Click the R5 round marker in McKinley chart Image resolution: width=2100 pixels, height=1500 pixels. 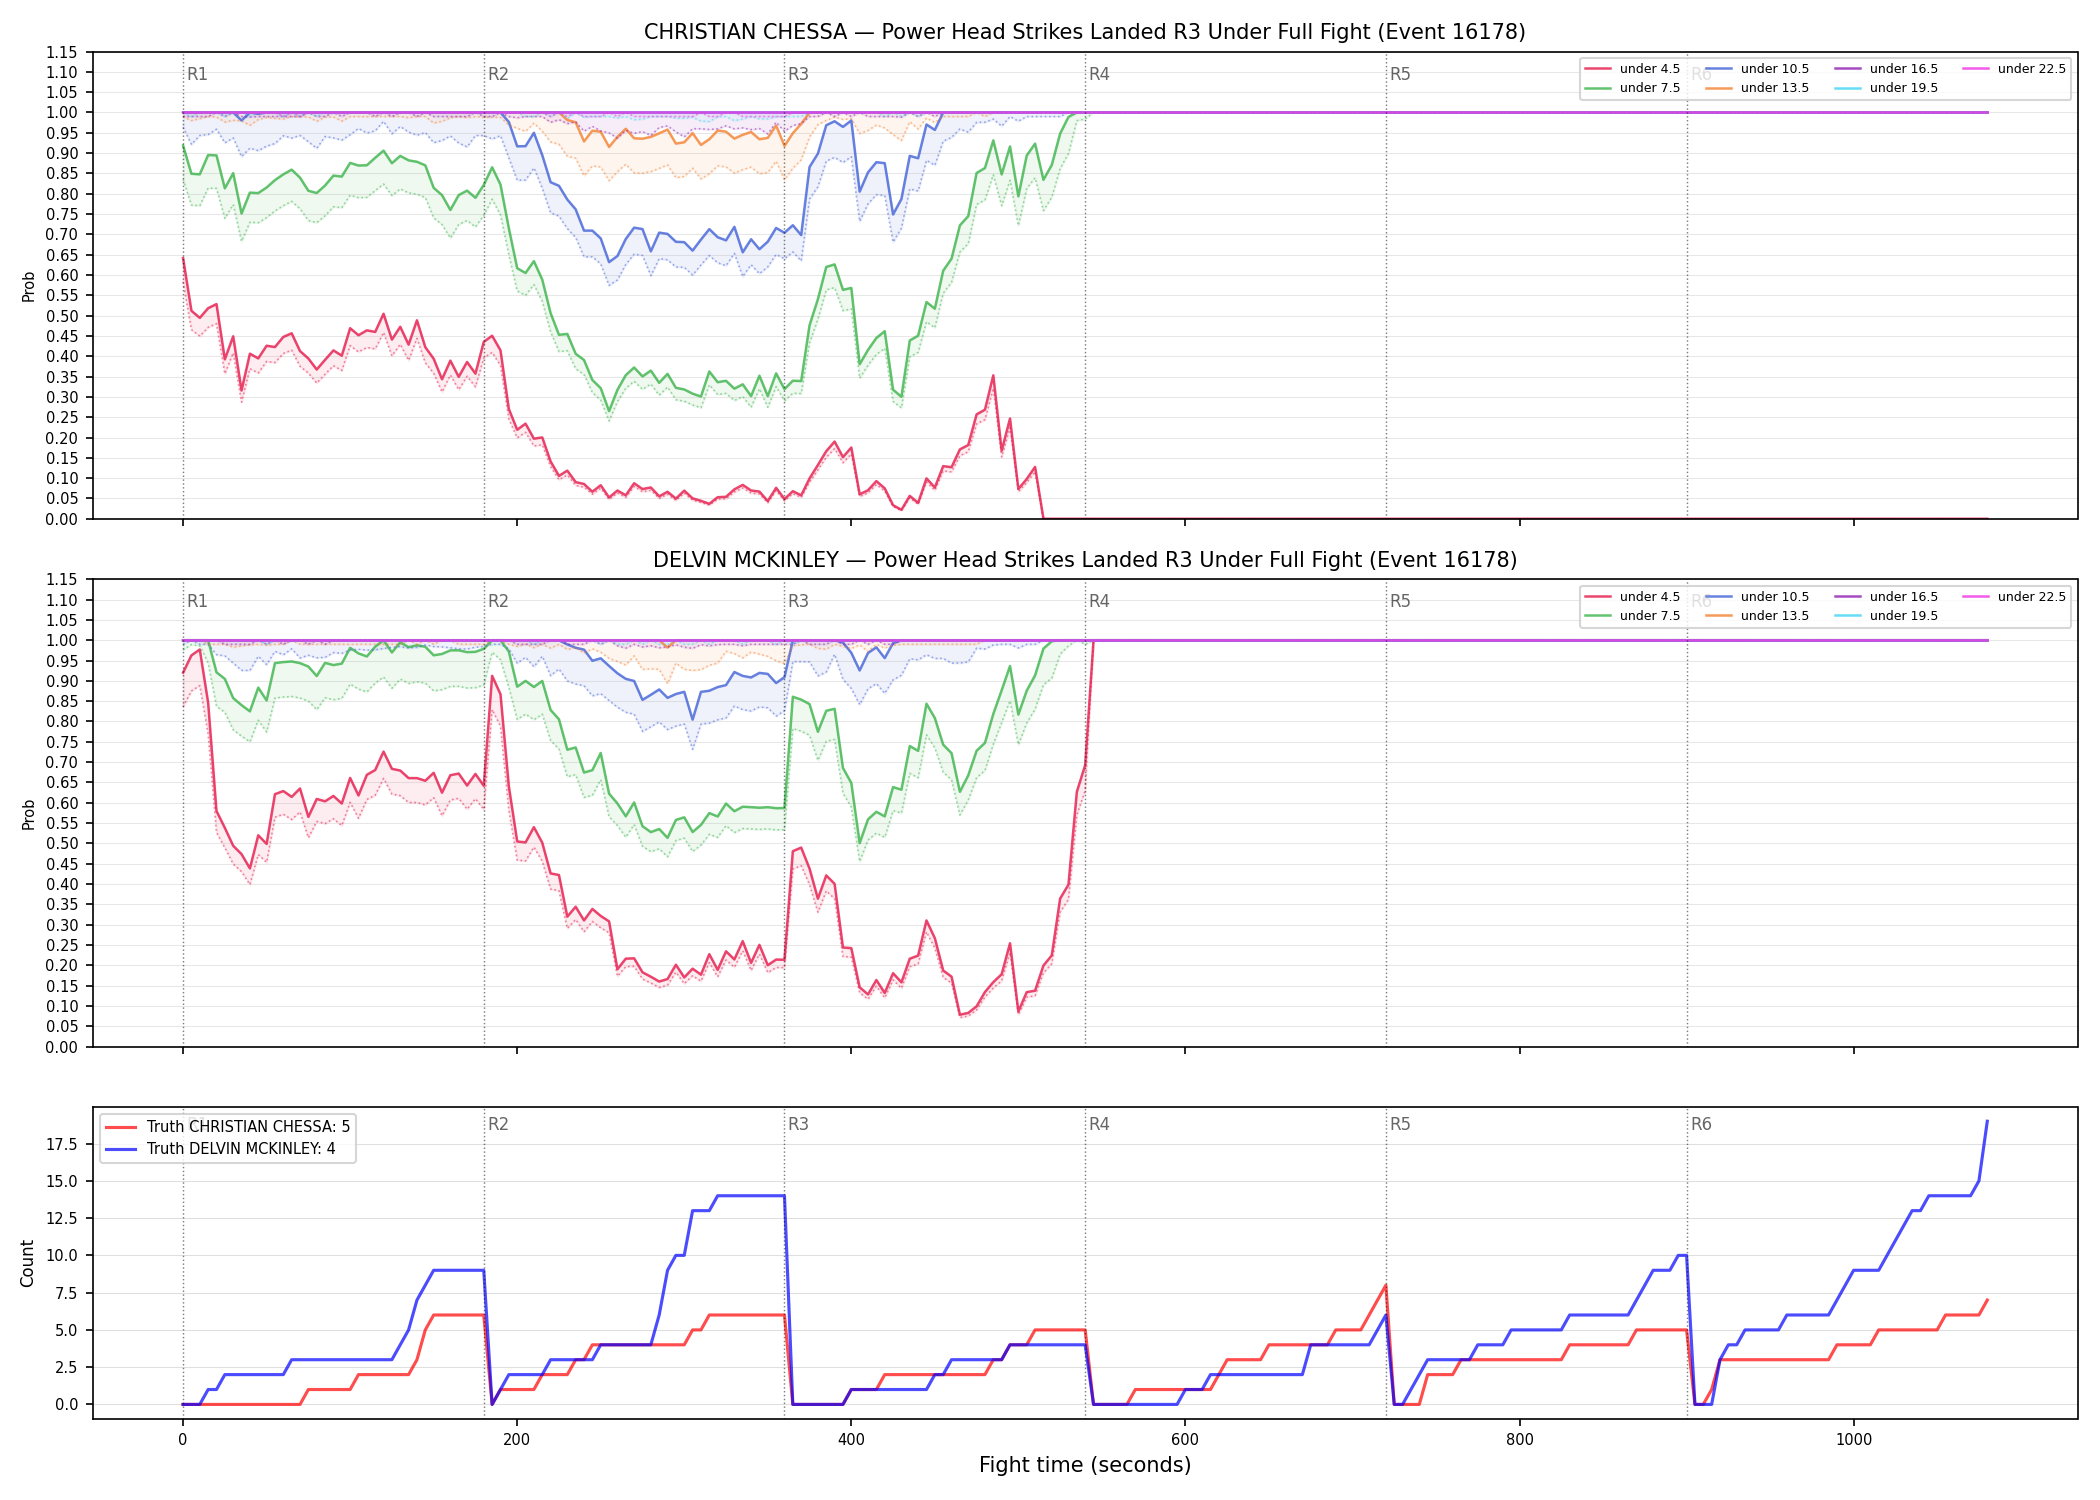(1400, 601)
